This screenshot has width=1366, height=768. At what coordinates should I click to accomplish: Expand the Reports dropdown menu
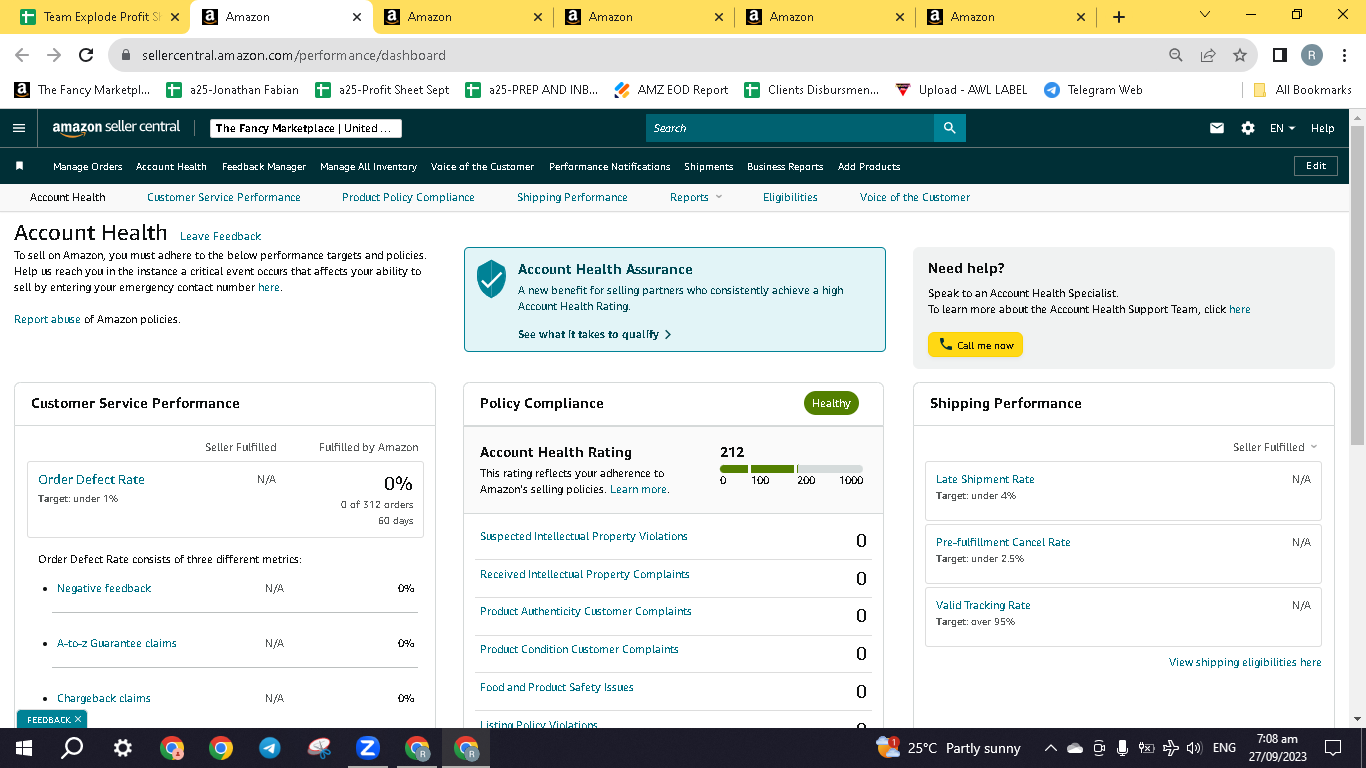coord(696,197)
